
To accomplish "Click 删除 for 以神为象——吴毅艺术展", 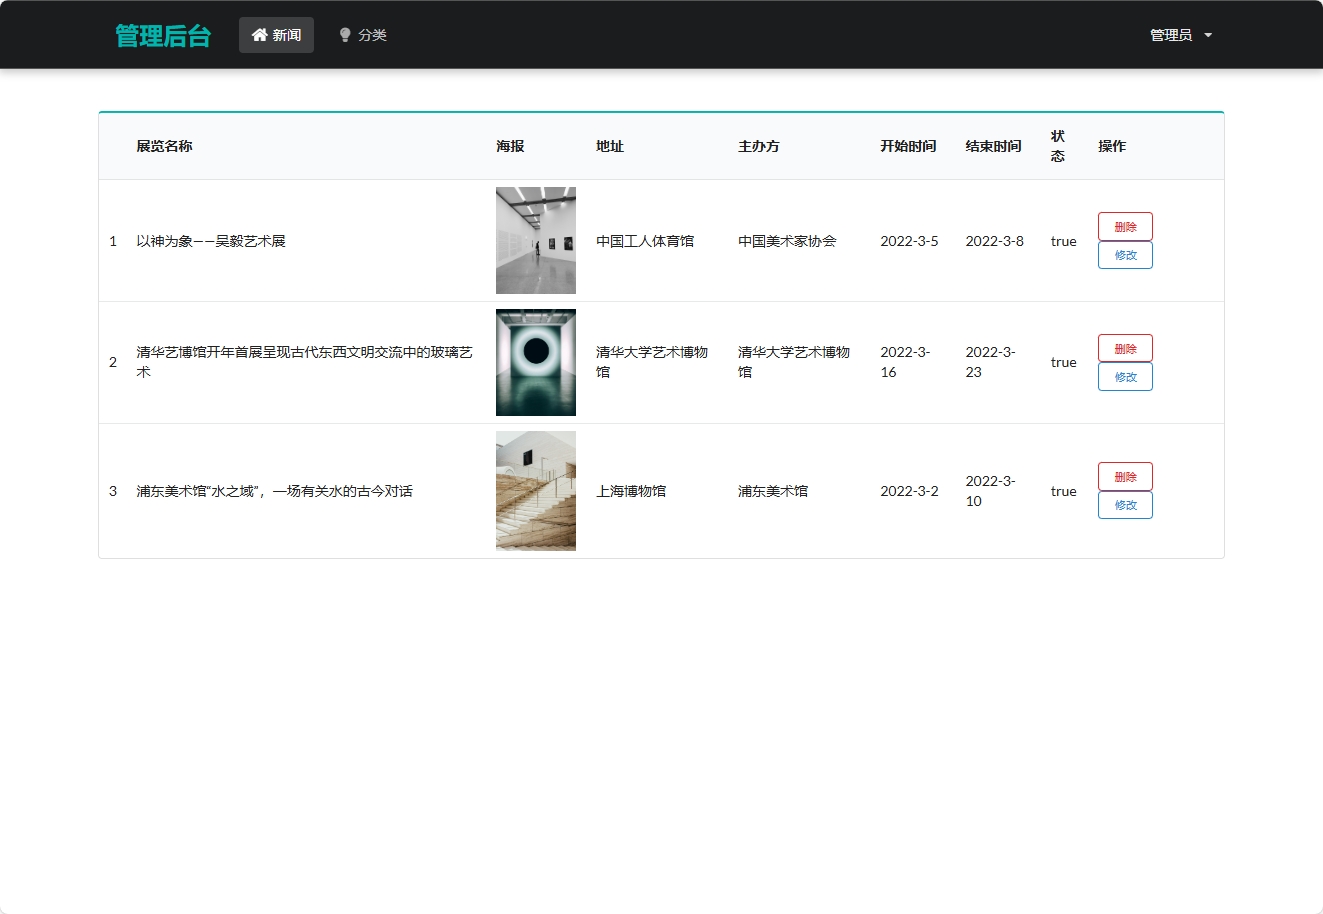I will [1125, 226].
